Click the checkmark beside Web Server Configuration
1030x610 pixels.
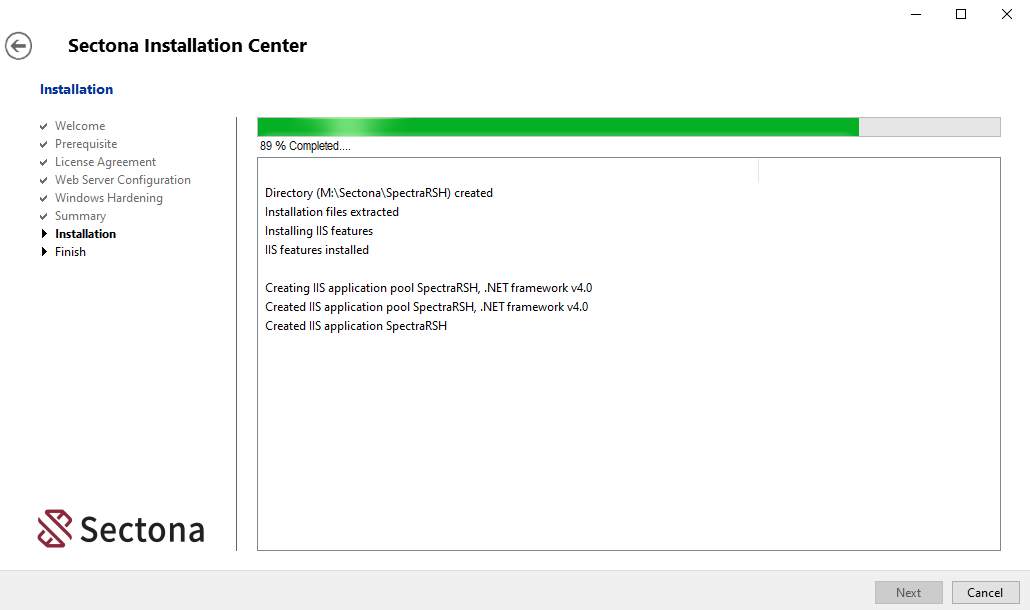coord(44,181)
